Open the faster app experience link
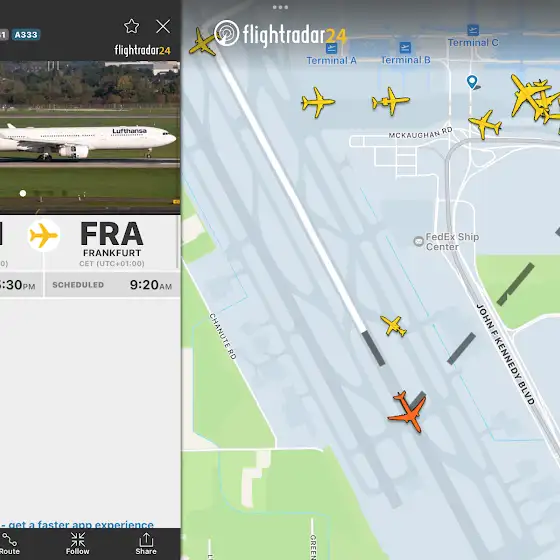 pyautogui.click(x=77, y=524)
